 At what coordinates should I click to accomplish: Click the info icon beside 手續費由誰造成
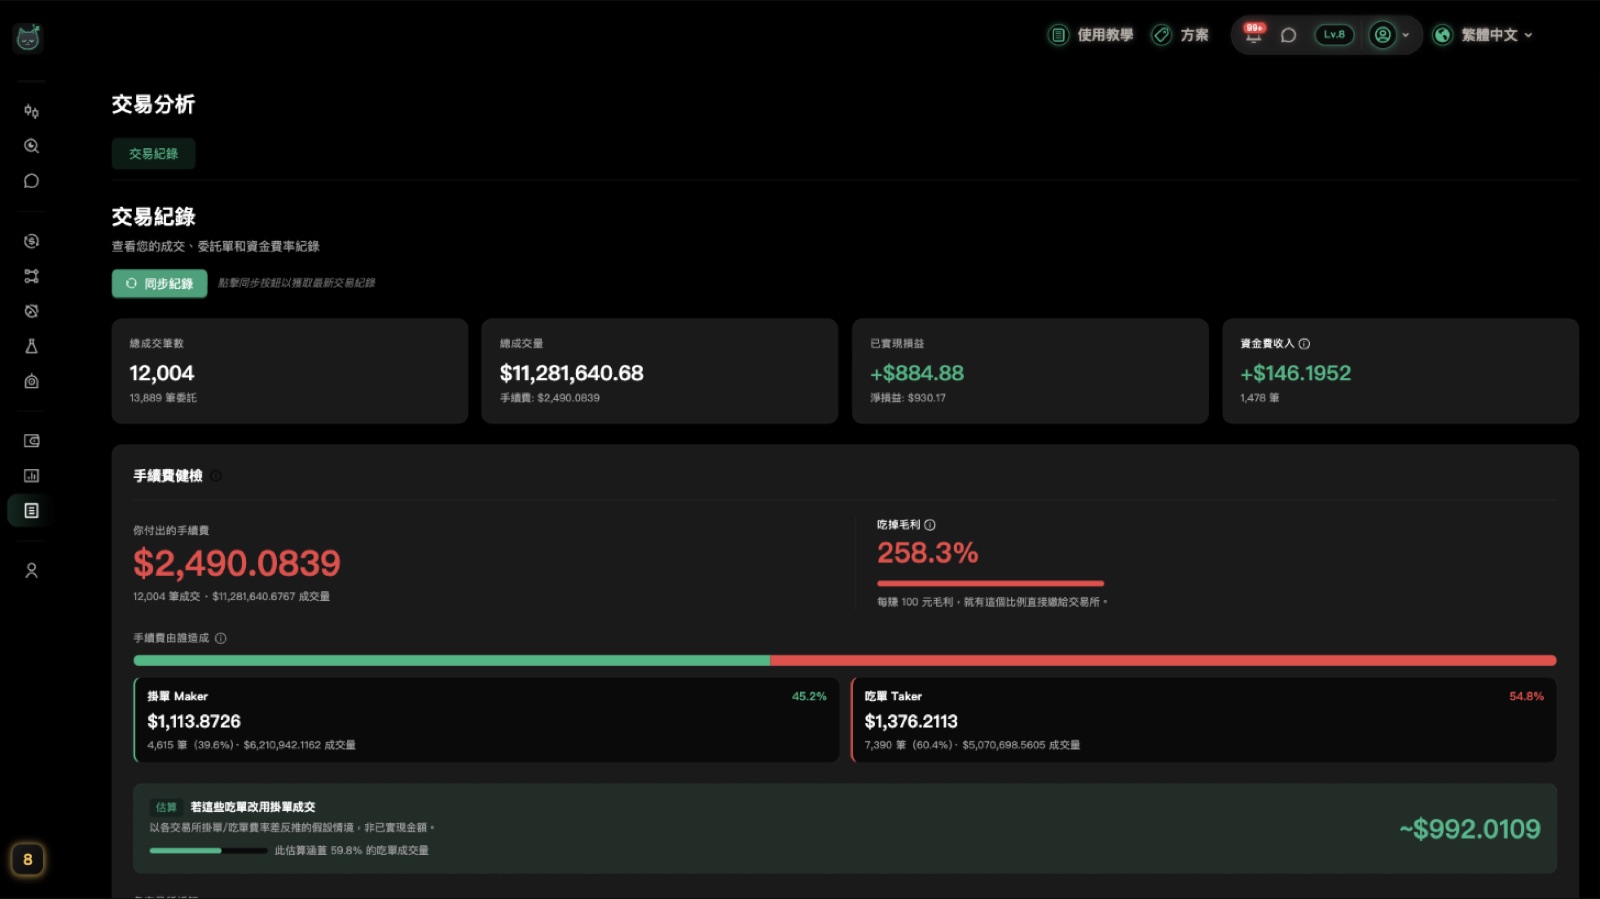point(221,638)
